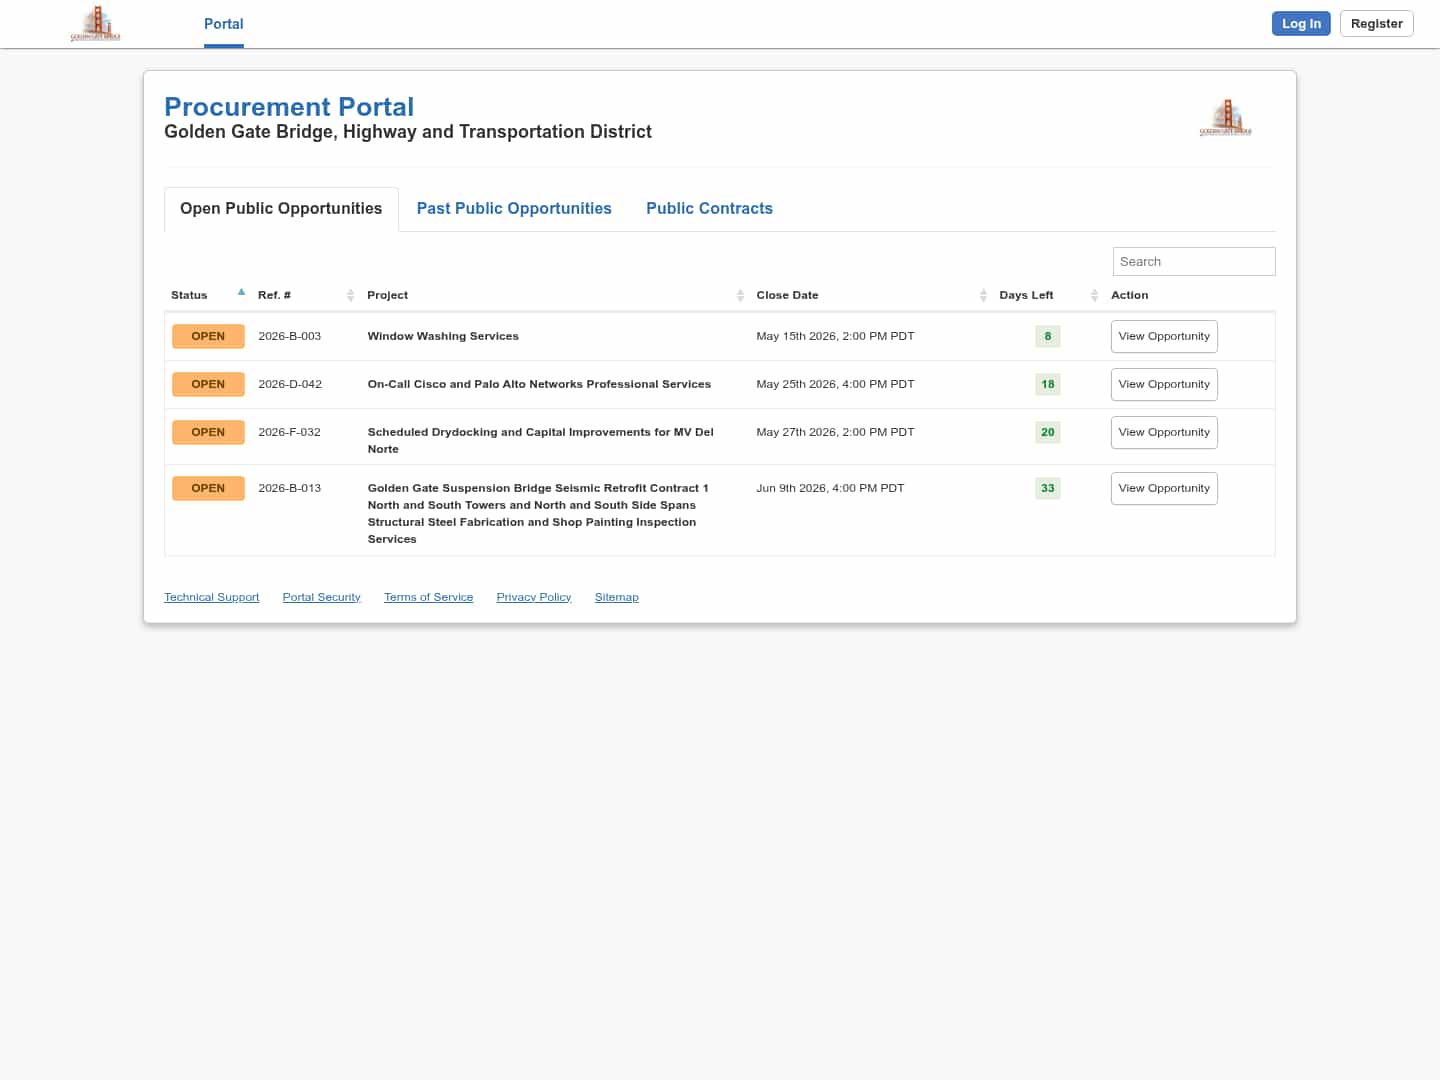Sort table by Project column

point(555,295)
